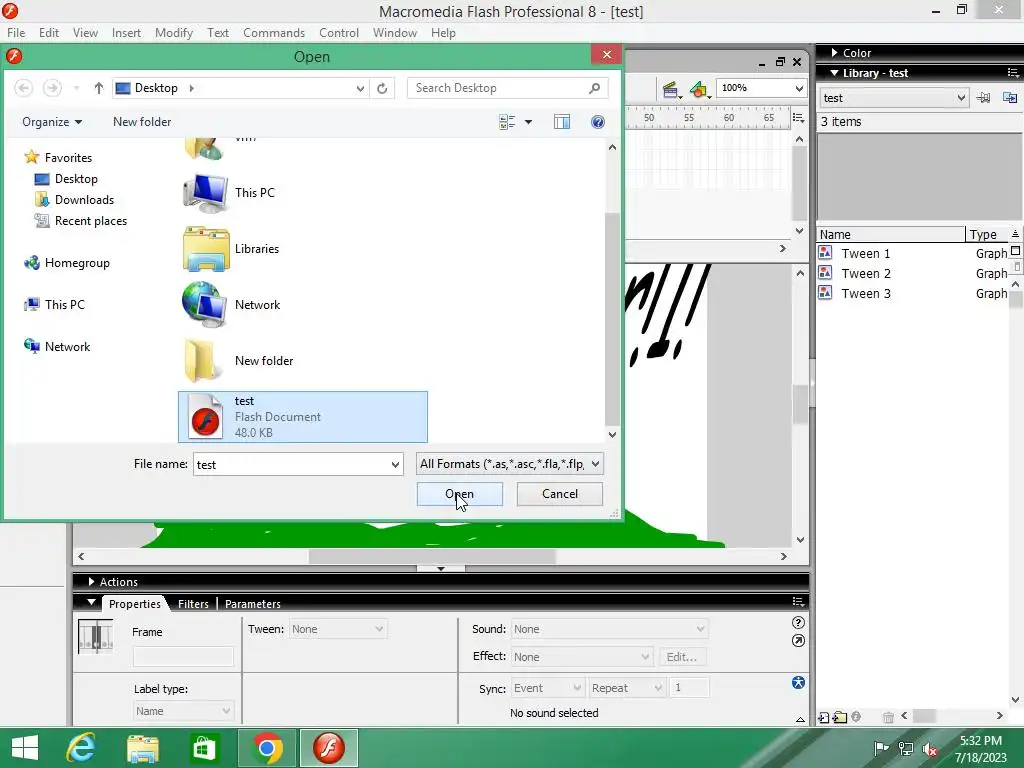Click Library item Properties info icon
The width and height of the screenshot is (1024, 768).
coord(856,716)
